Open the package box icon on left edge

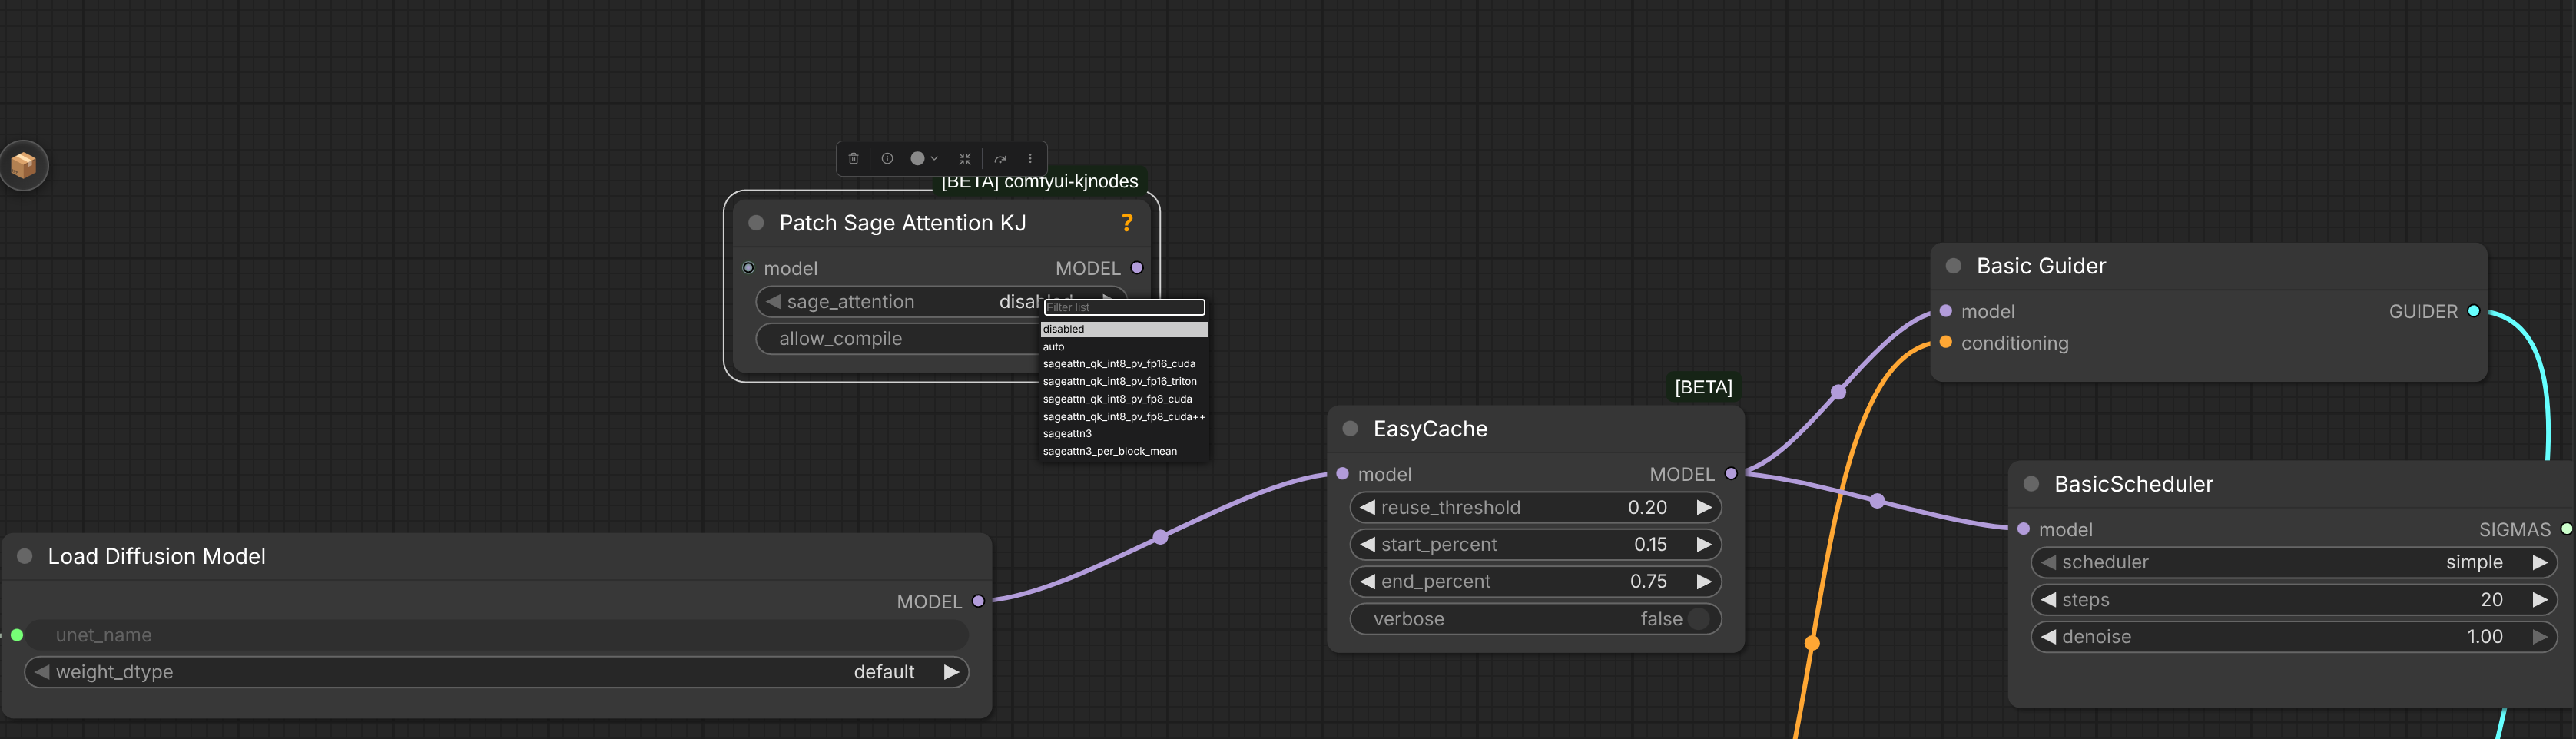[24, 165]
